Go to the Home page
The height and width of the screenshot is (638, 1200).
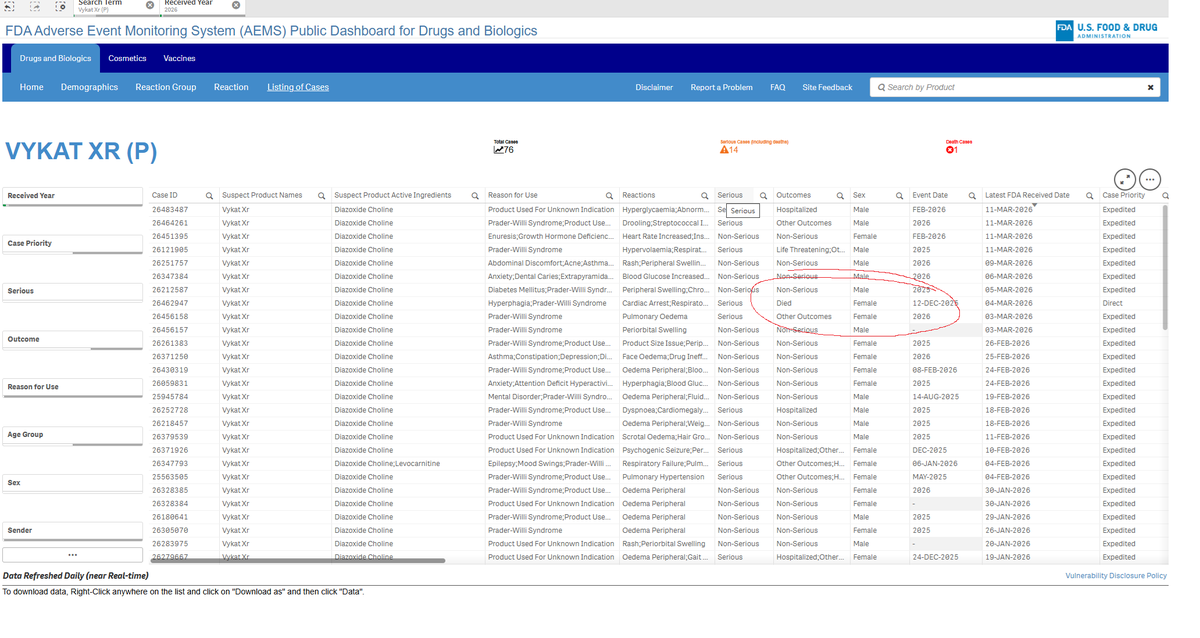coord(32,87)
